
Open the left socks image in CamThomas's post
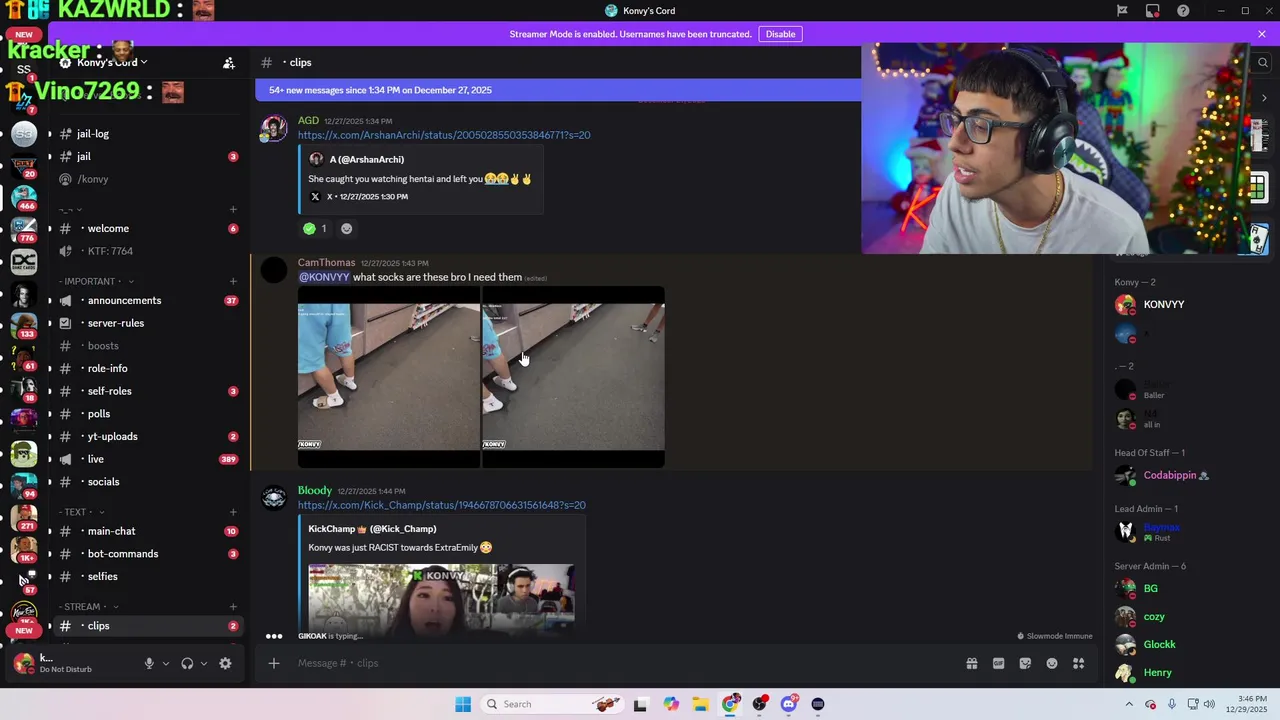389,377
